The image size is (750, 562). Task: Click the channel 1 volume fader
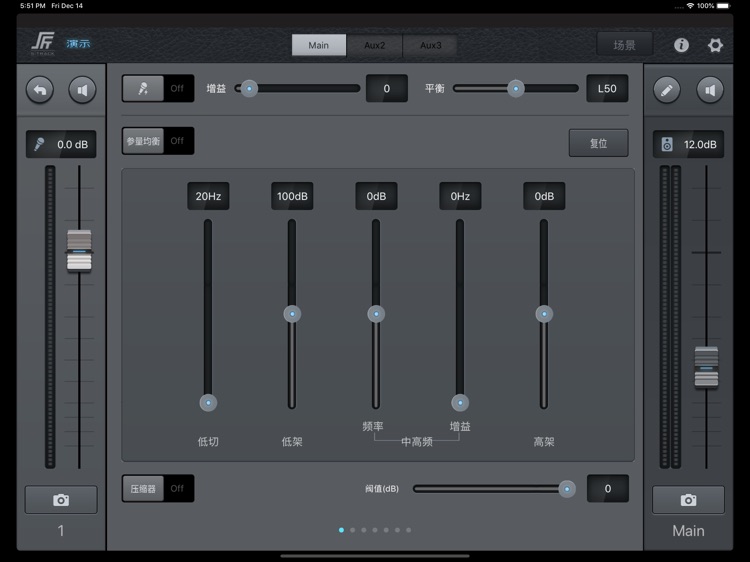click(x=79, y=251)
